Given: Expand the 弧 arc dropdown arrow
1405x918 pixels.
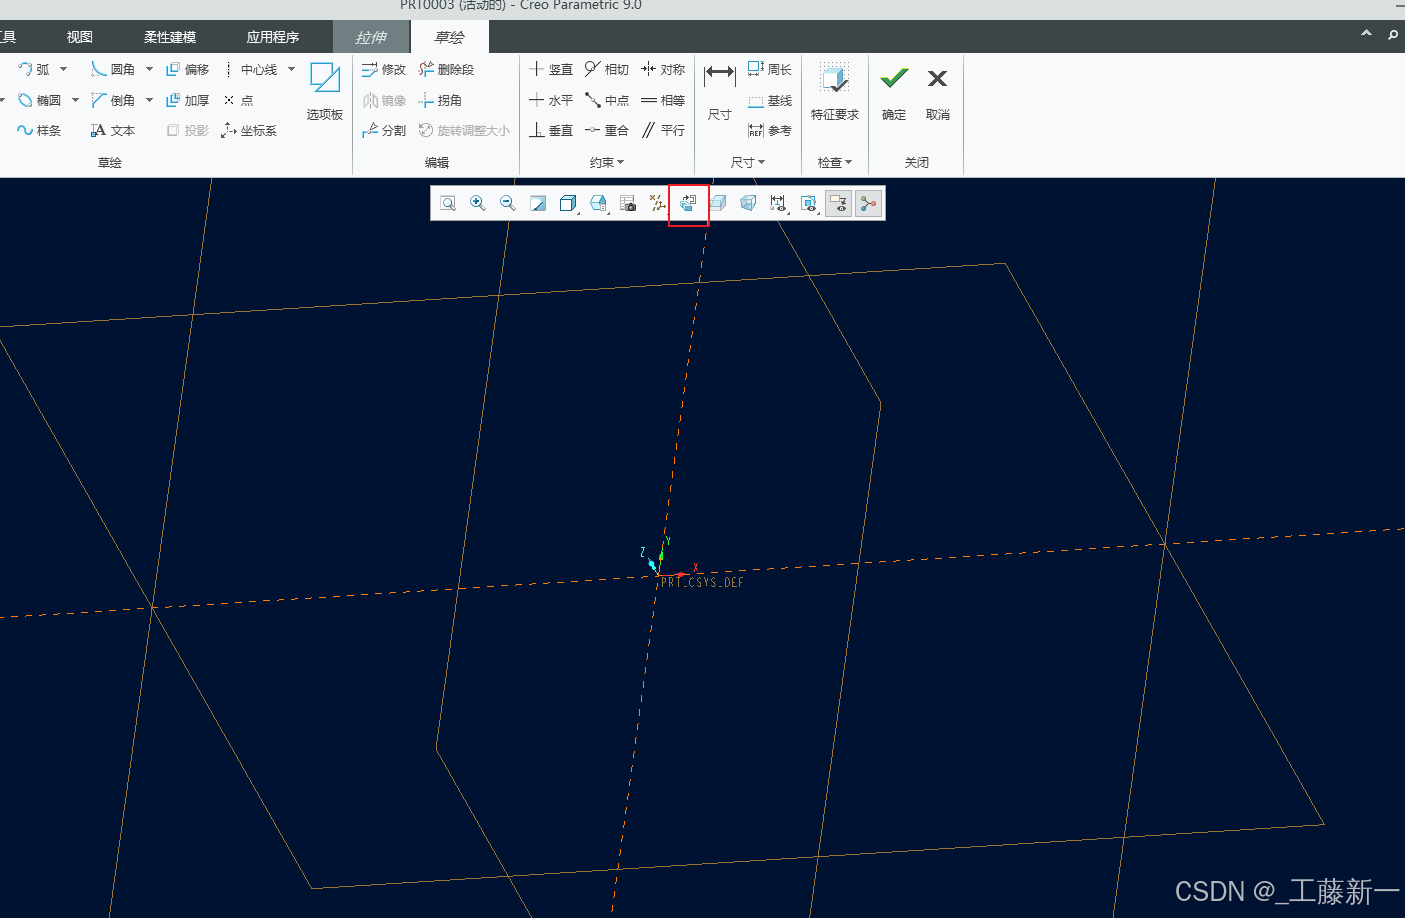Looking at the screenshot, I should (64, 69).
